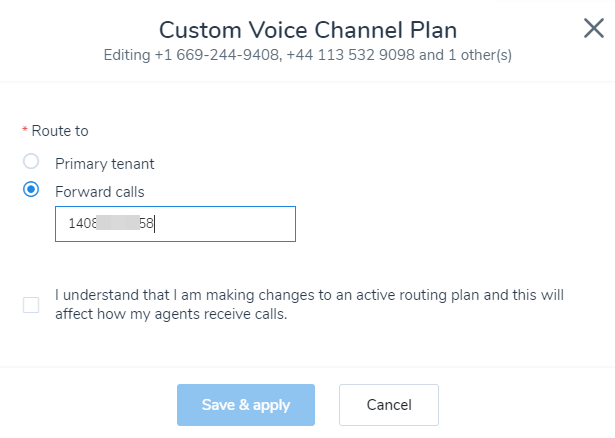The height and width of the screenshot is (438, 615).
Task: Click the +1 669-244-9408 number in subtitle
Action: [218, 55]
